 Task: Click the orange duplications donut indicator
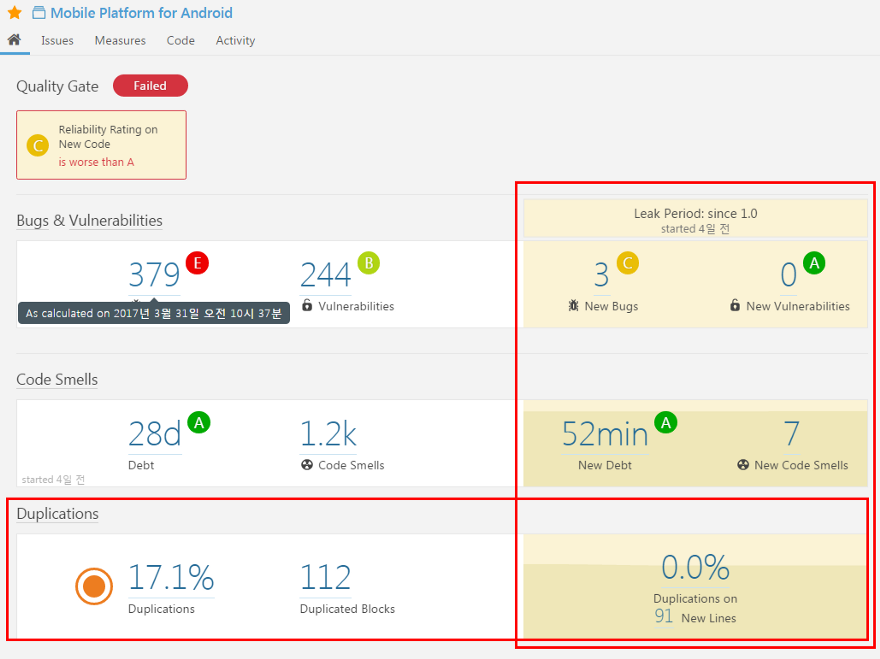pos(94,586)
